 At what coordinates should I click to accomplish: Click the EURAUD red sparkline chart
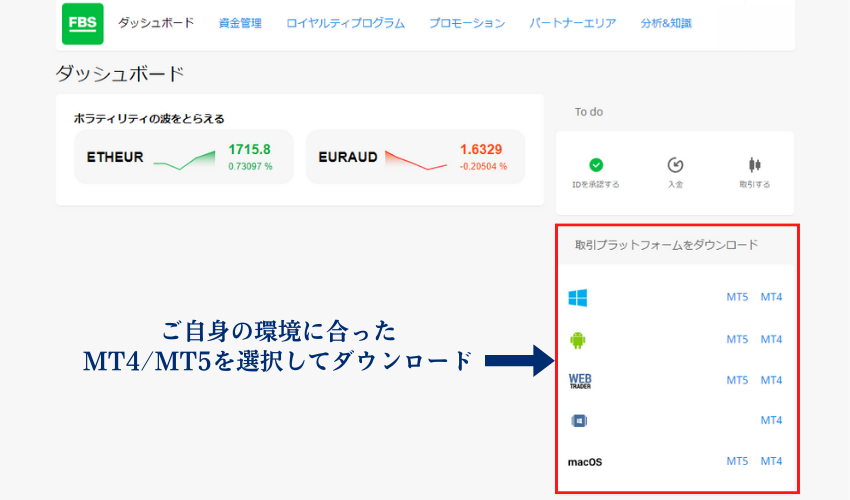tap(416, 161)
